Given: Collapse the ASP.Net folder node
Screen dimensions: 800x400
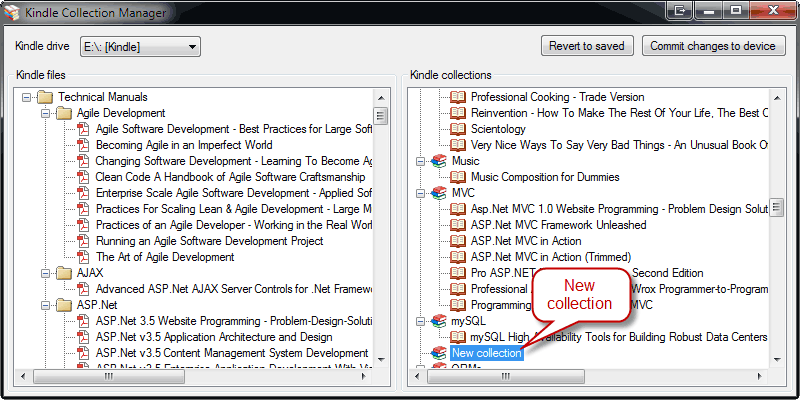Looking at the screenshot, I should (45, 305).
